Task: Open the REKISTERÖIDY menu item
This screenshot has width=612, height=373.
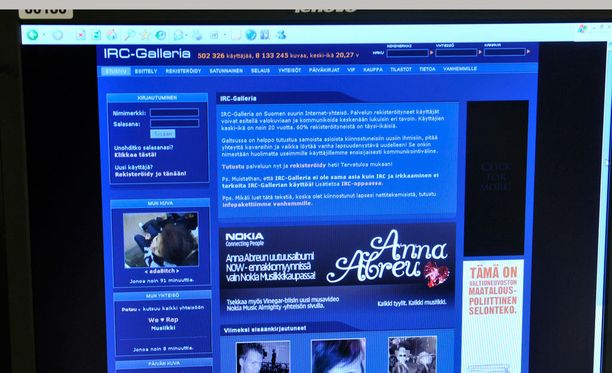Action: click(183, 71)
